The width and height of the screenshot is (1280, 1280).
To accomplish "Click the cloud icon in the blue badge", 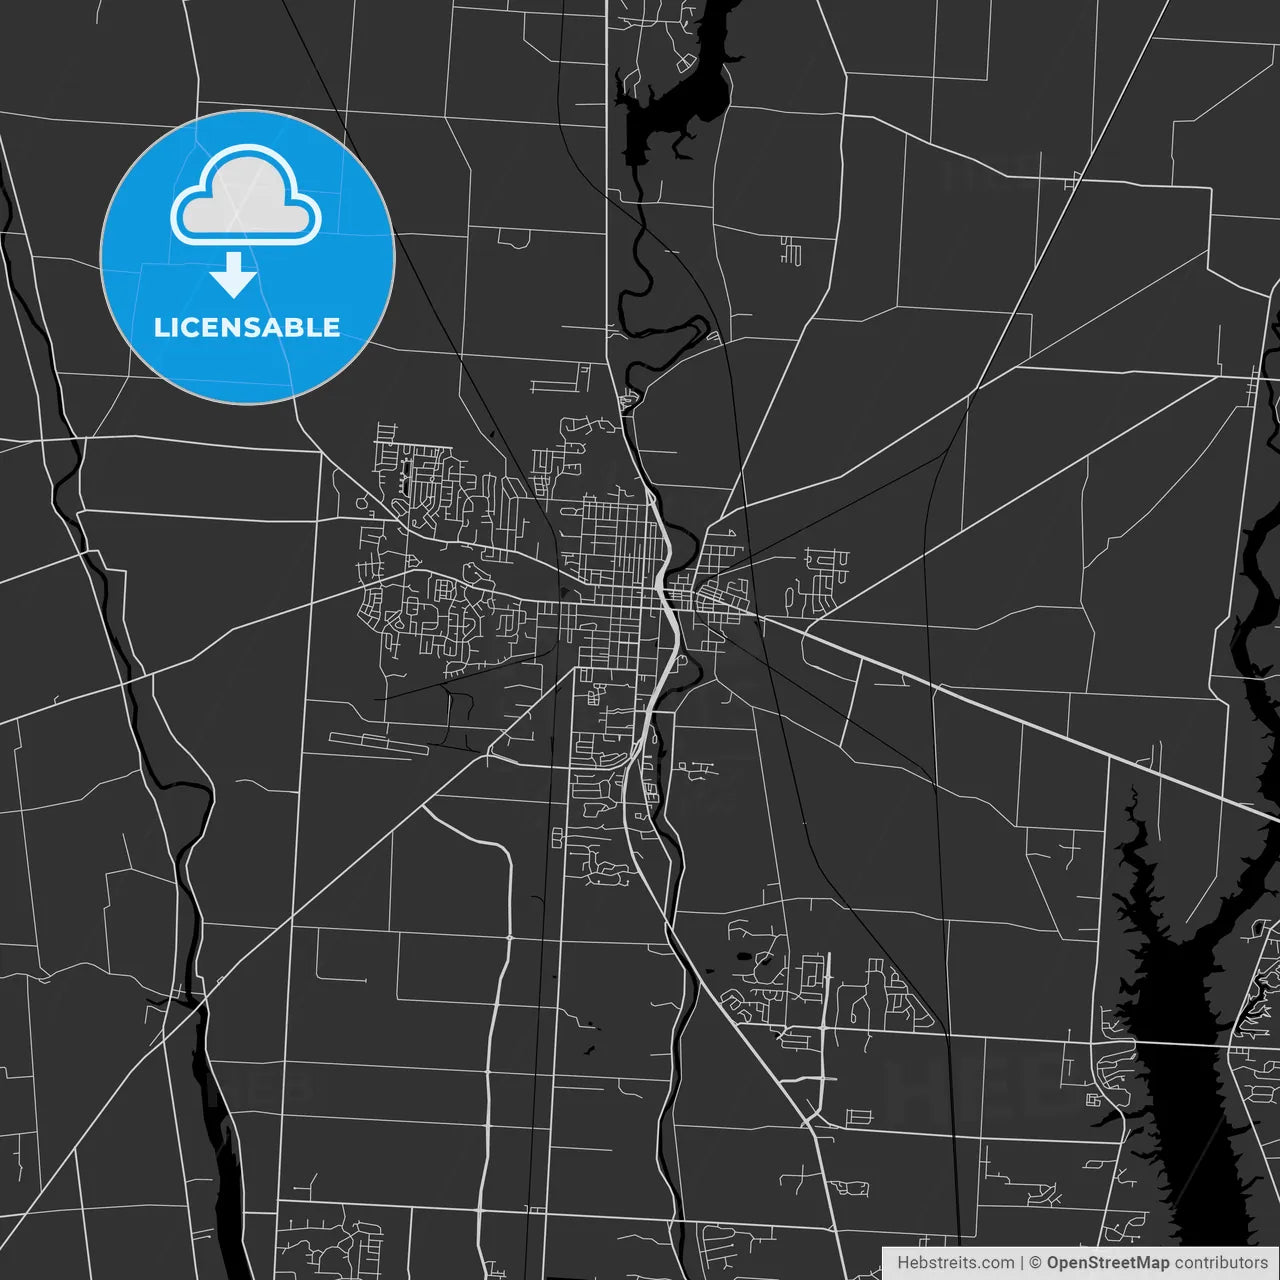I will (x=246, y=196).
